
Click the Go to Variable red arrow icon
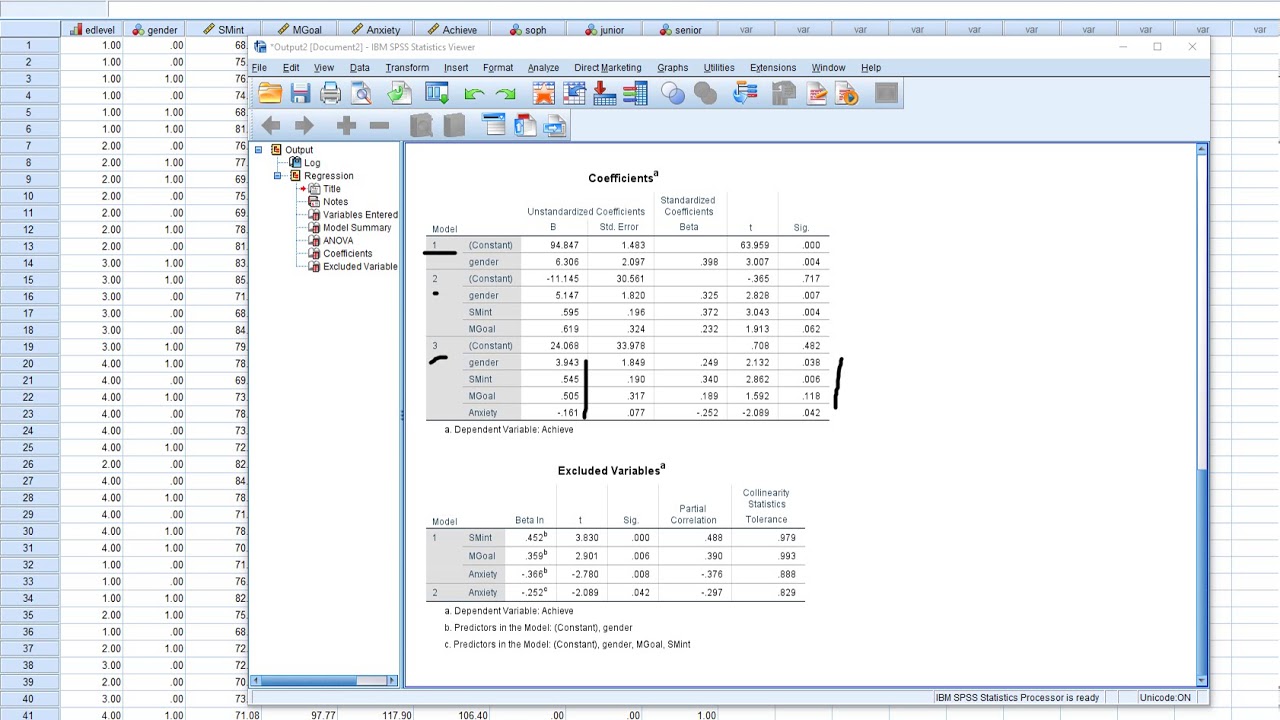604,94
